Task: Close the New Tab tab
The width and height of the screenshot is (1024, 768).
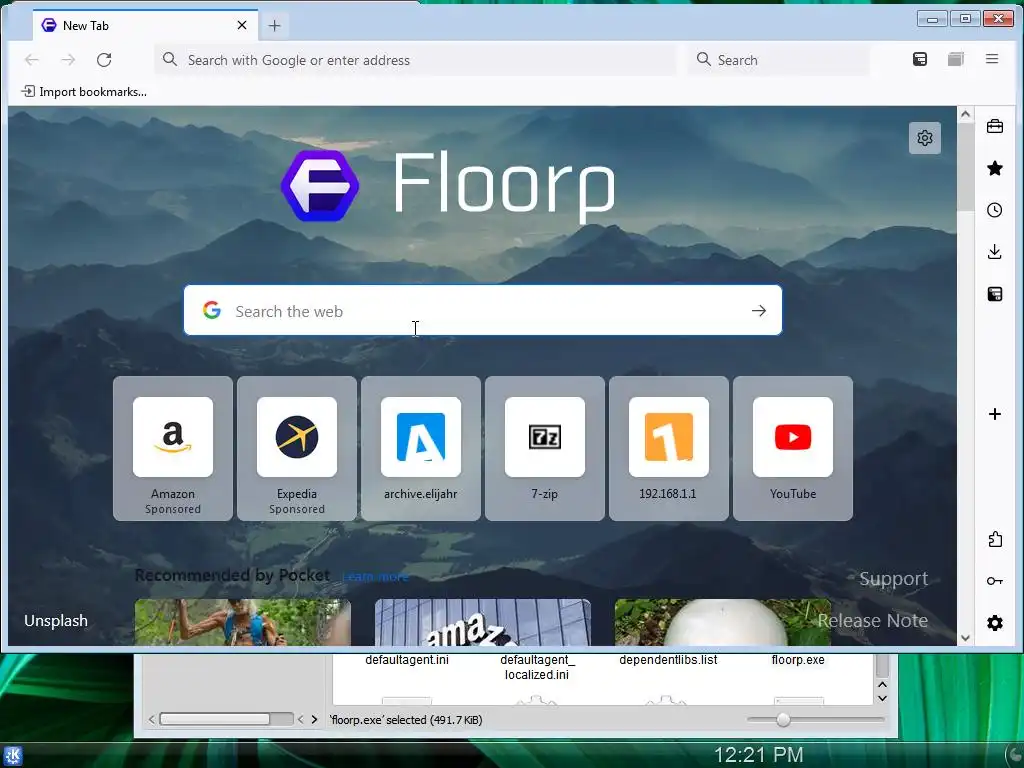Action: [x=242, y=25]
